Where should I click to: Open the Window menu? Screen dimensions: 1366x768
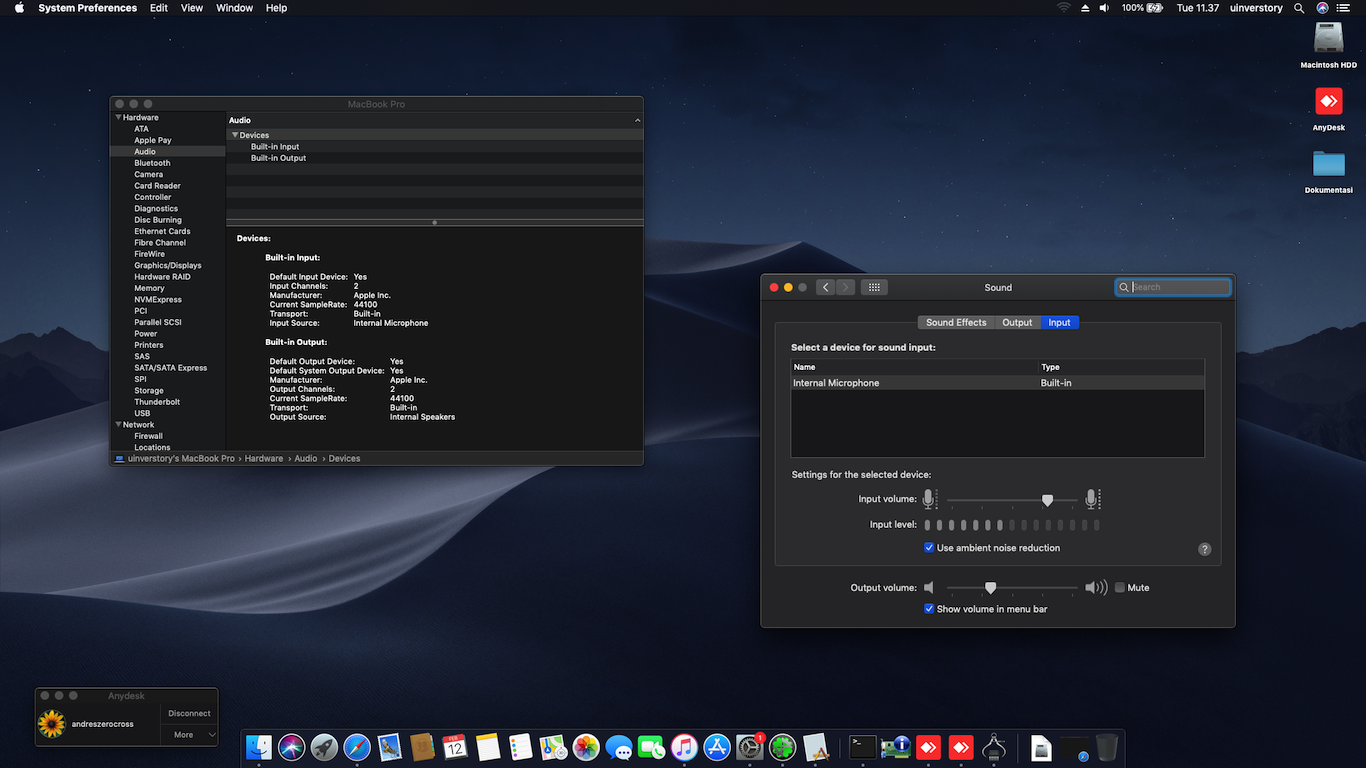pos(235,8)
